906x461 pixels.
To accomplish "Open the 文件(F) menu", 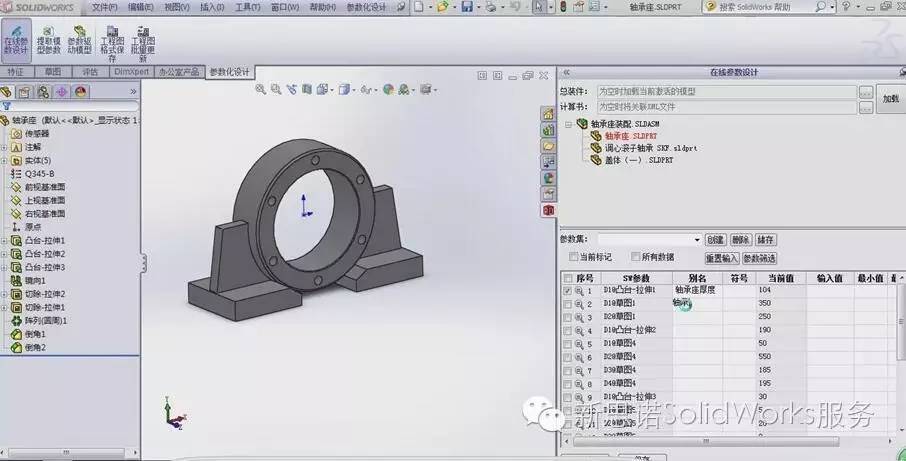I will pyautogui.click(x=105, y=7).
